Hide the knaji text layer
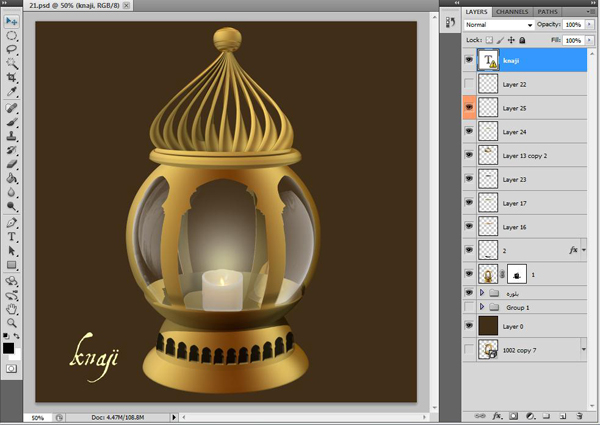Screen dimensions: 600x425 (471, 60)
